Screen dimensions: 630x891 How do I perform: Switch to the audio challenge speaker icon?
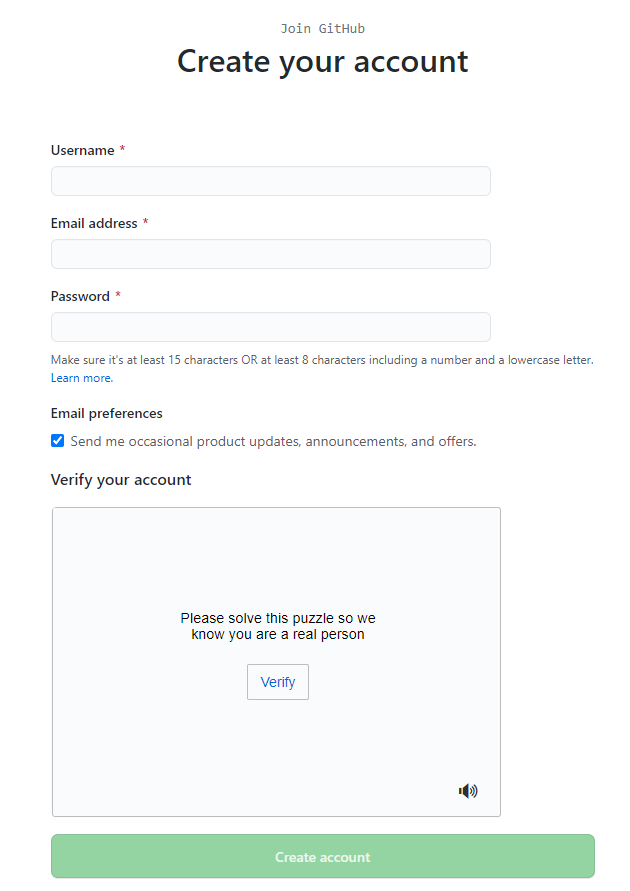coord(468,791)
